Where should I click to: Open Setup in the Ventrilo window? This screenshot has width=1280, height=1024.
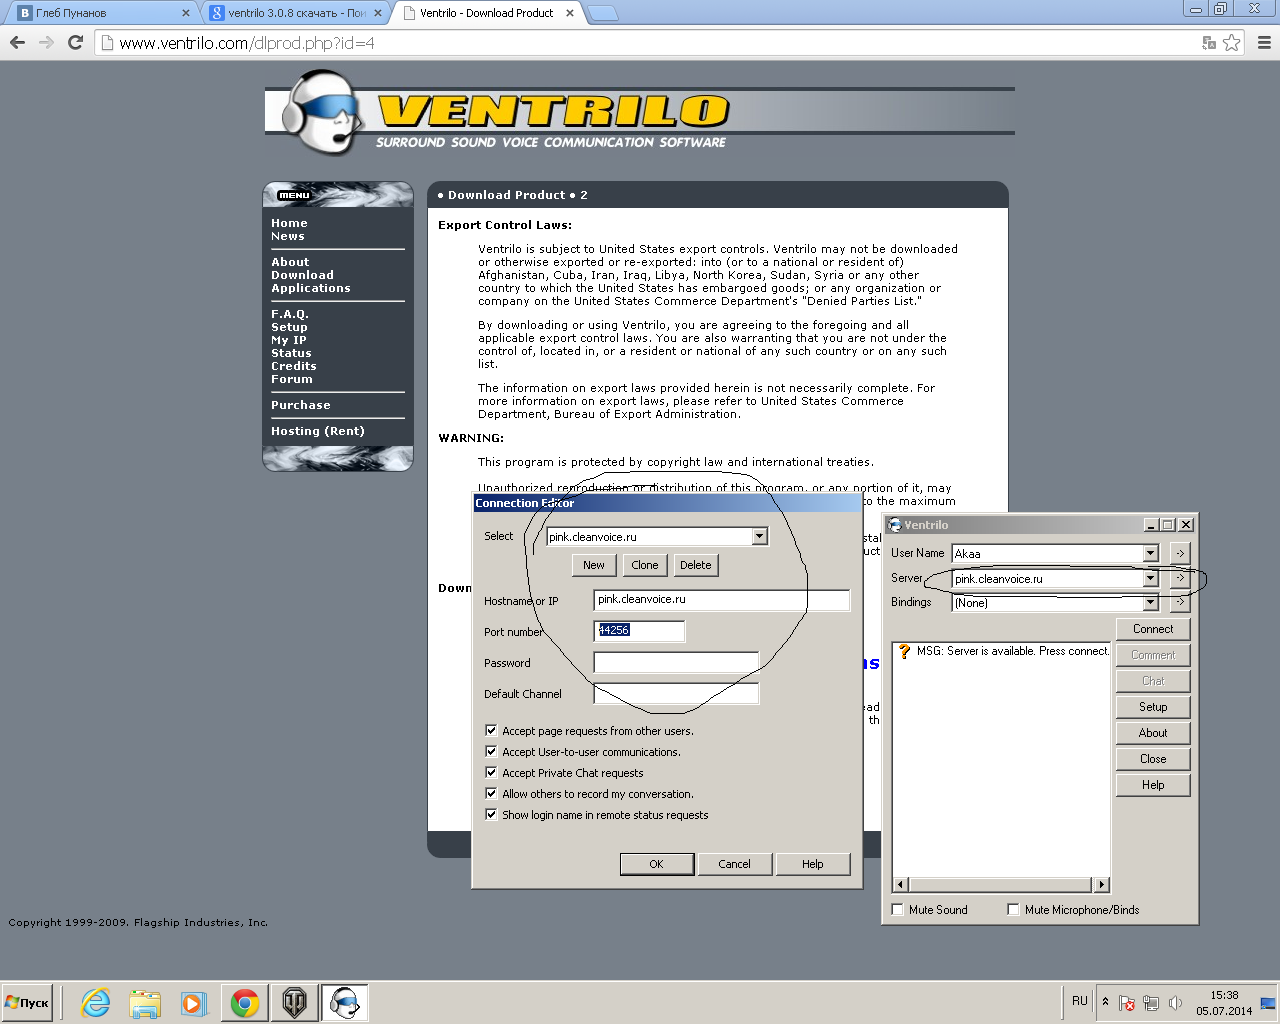click(x=1153, y=707)
